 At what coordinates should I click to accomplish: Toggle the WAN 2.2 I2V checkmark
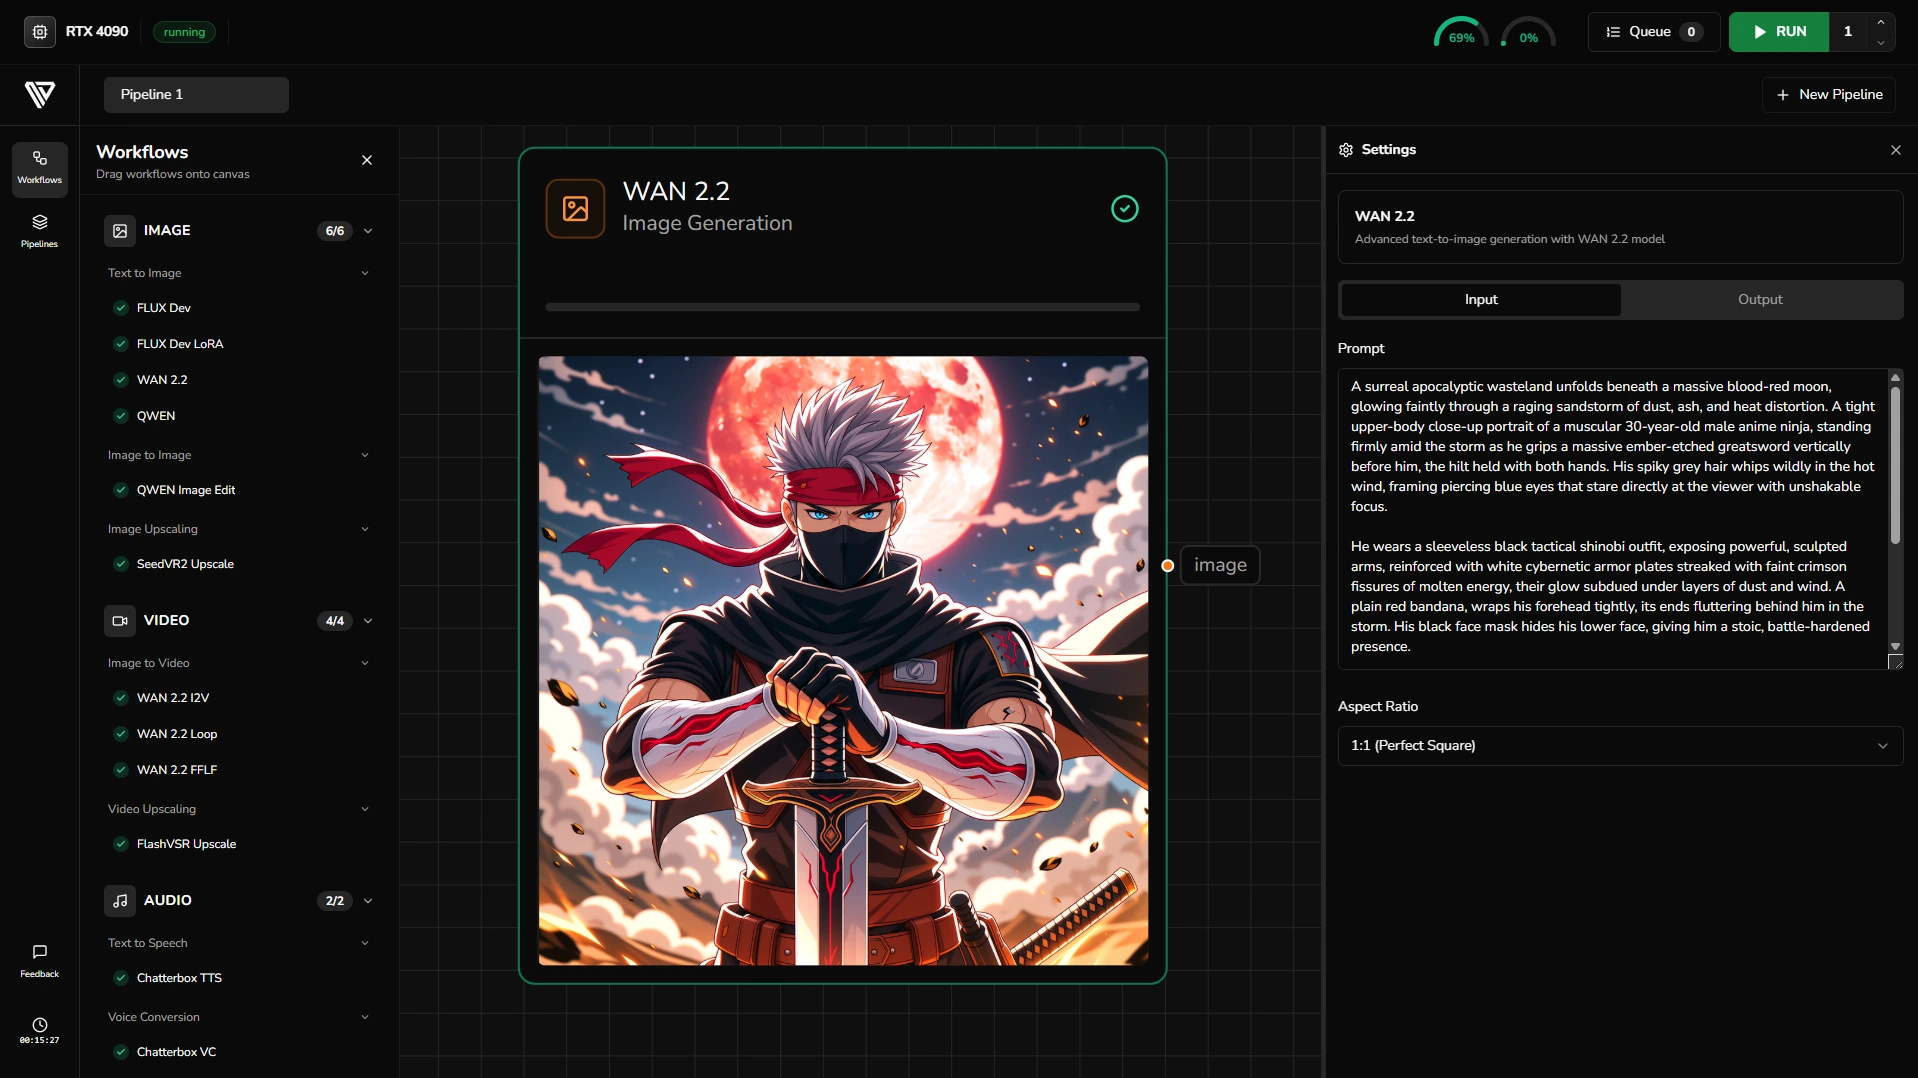(x=120, y=698)
